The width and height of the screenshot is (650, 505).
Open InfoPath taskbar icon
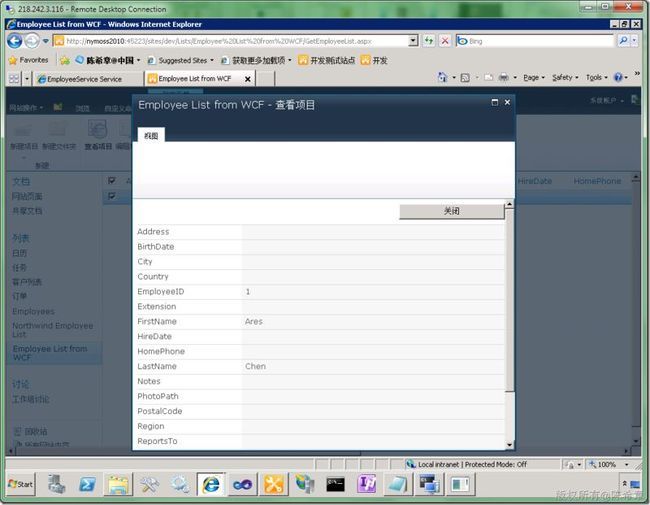(367, 484)
